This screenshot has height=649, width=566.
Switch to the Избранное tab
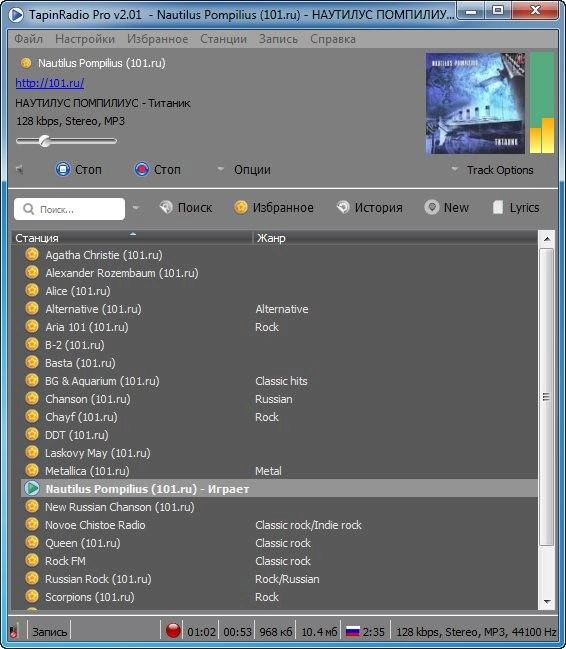click(273, 207)
